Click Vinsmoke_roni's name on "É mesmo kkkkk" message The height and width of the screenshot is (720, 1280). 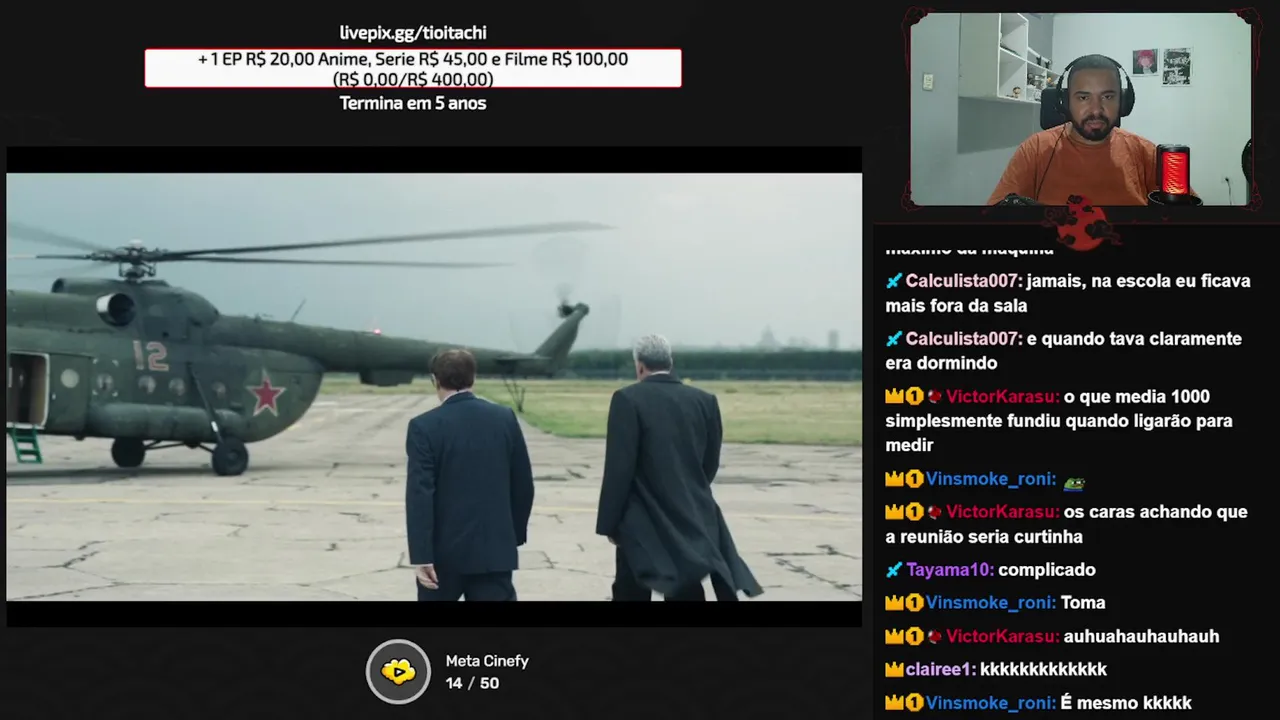click(x=990, y=703)
